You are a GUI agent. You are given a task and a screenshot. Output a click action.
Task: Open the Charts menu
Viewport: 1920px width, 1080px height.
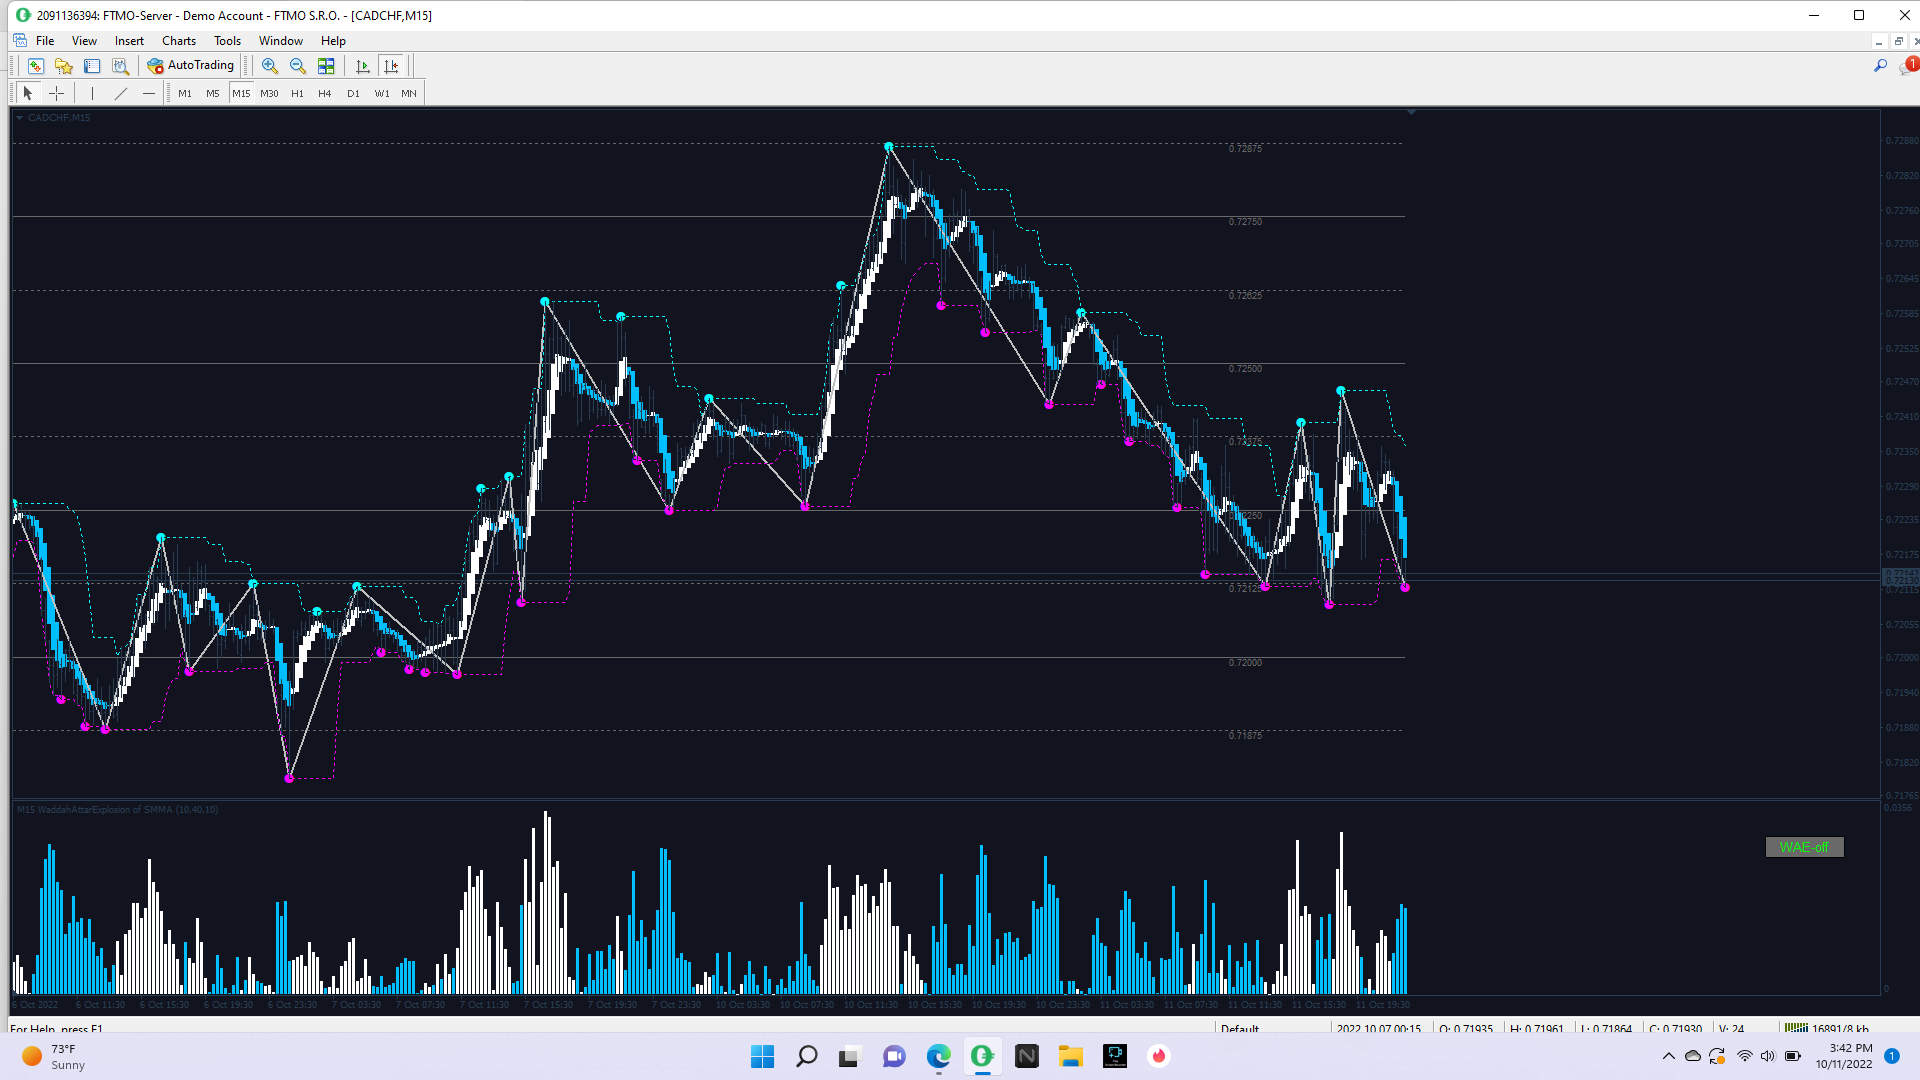(178, 41)
